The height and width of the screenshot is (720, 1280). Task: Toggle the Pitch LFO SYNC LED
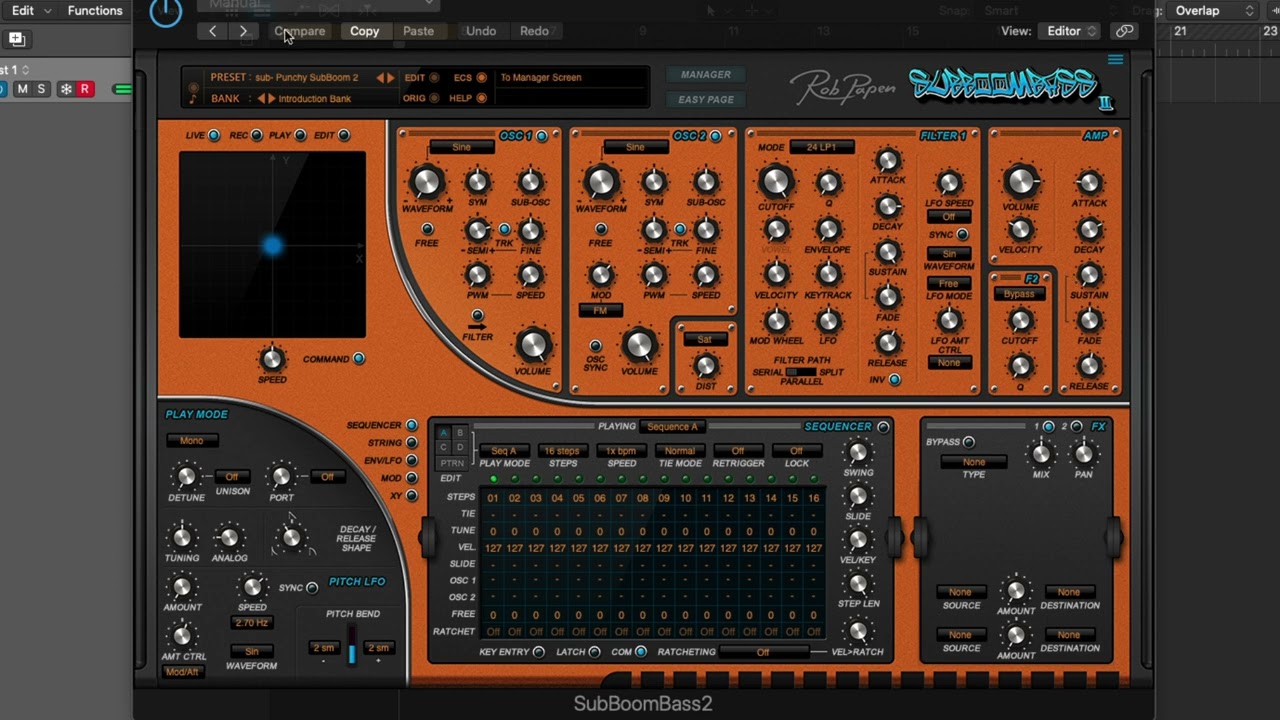point(312,588)
